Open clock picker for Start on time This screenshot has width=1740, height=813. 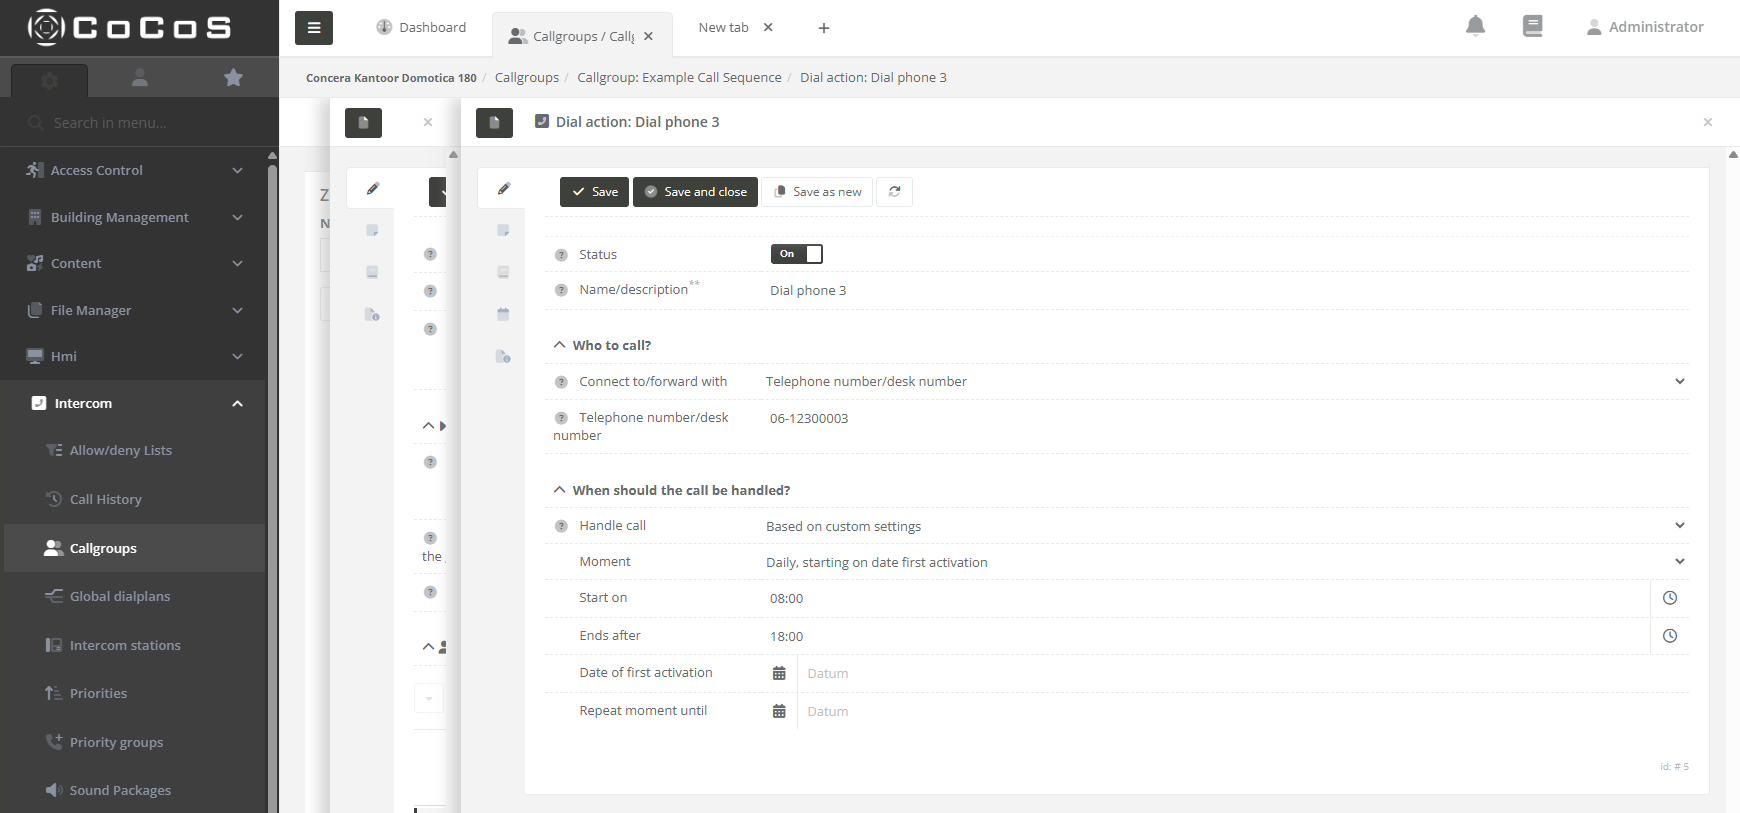pos(1669,598)
